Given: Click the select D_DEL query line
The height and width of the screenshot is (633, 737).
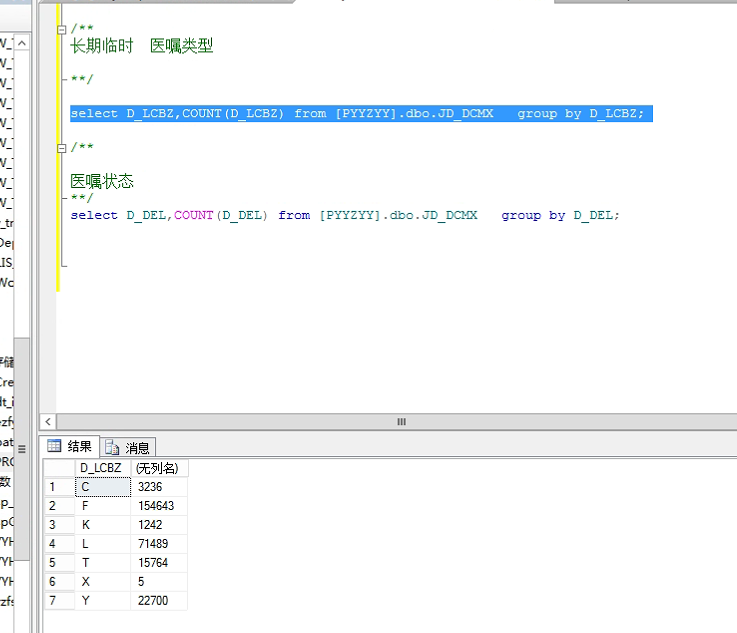Looking at the screenshot, I should click(x=345, y=215).
